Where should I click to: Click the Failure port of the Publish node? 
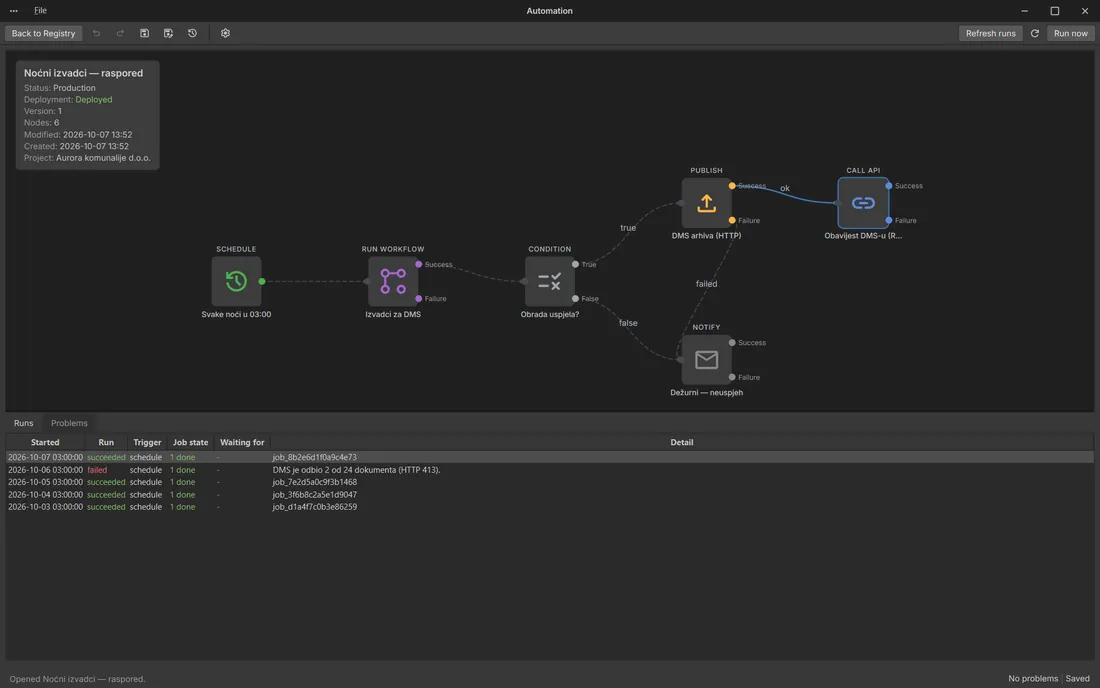732,220
